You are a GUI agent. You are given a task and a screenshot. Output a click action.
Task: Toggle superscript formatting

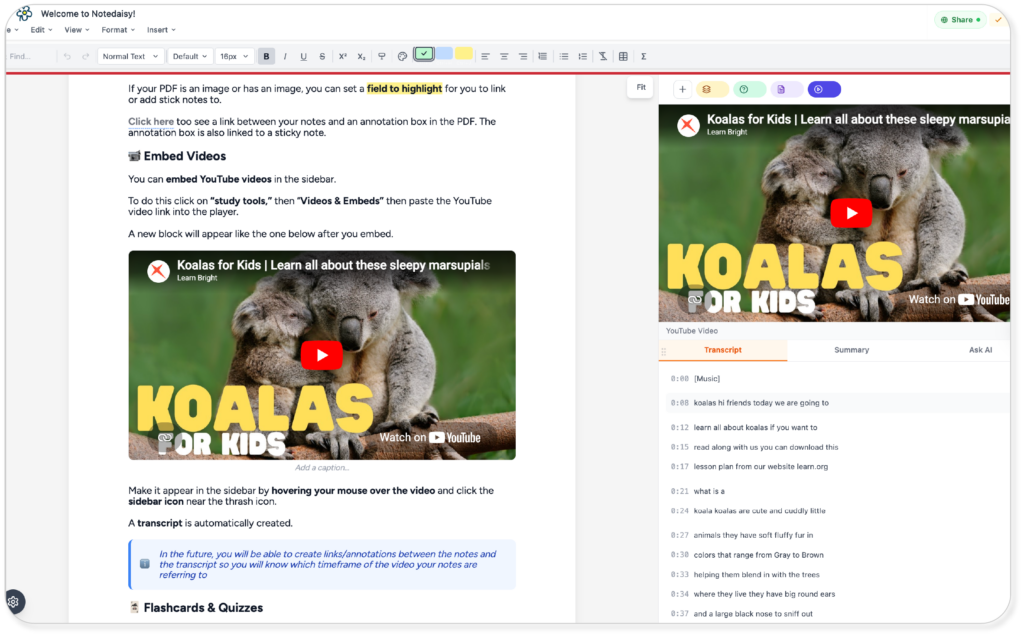(x=342, y=57)
